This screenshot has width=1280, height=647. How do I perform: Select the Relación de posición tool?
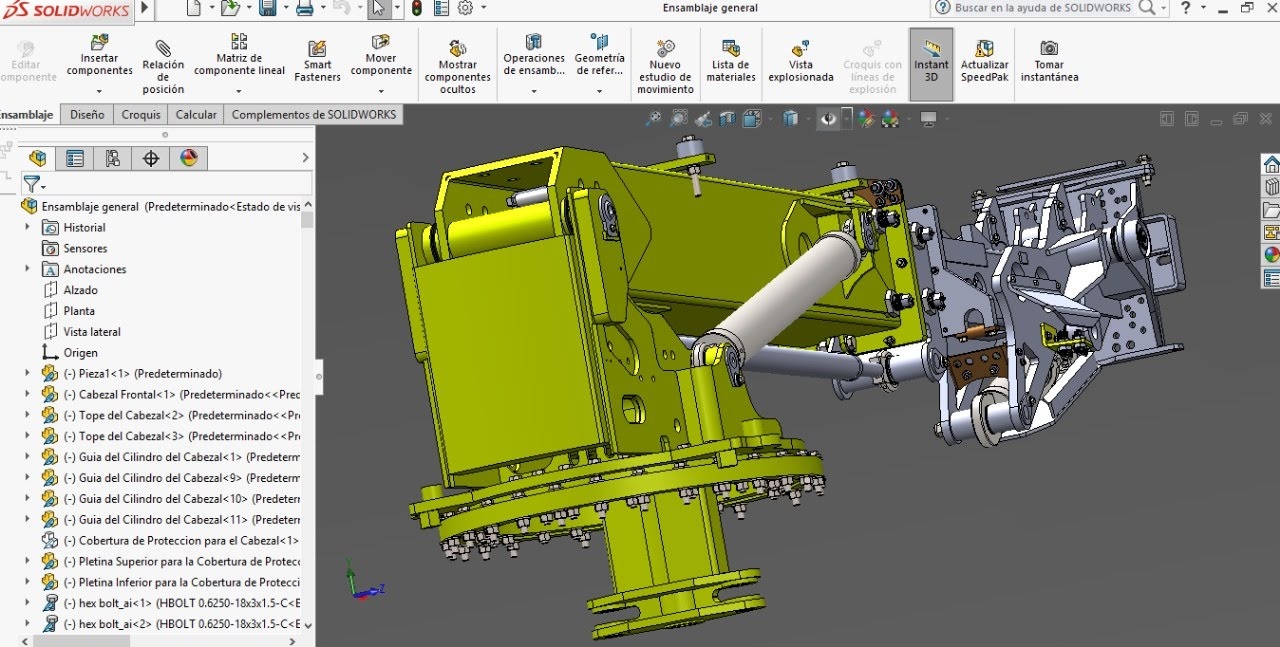click(163, 66)
